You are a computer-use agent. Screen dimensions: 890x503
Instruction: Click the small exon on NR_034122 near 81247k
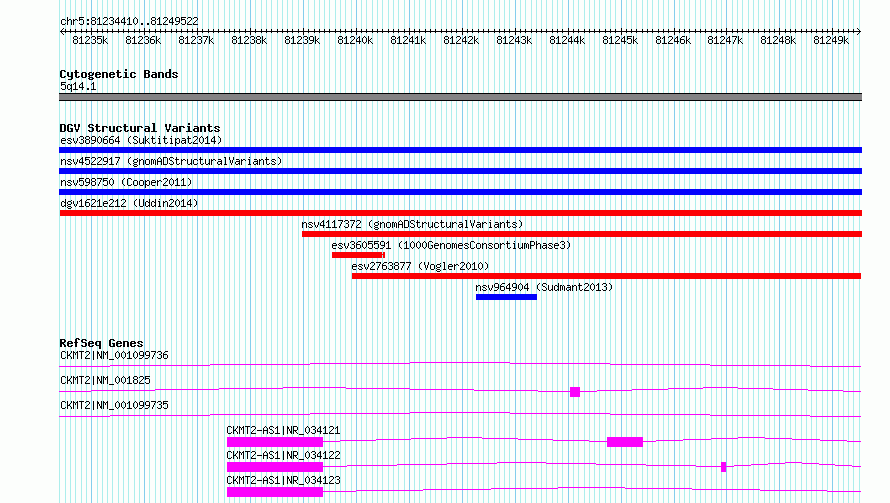pos(724,467)
